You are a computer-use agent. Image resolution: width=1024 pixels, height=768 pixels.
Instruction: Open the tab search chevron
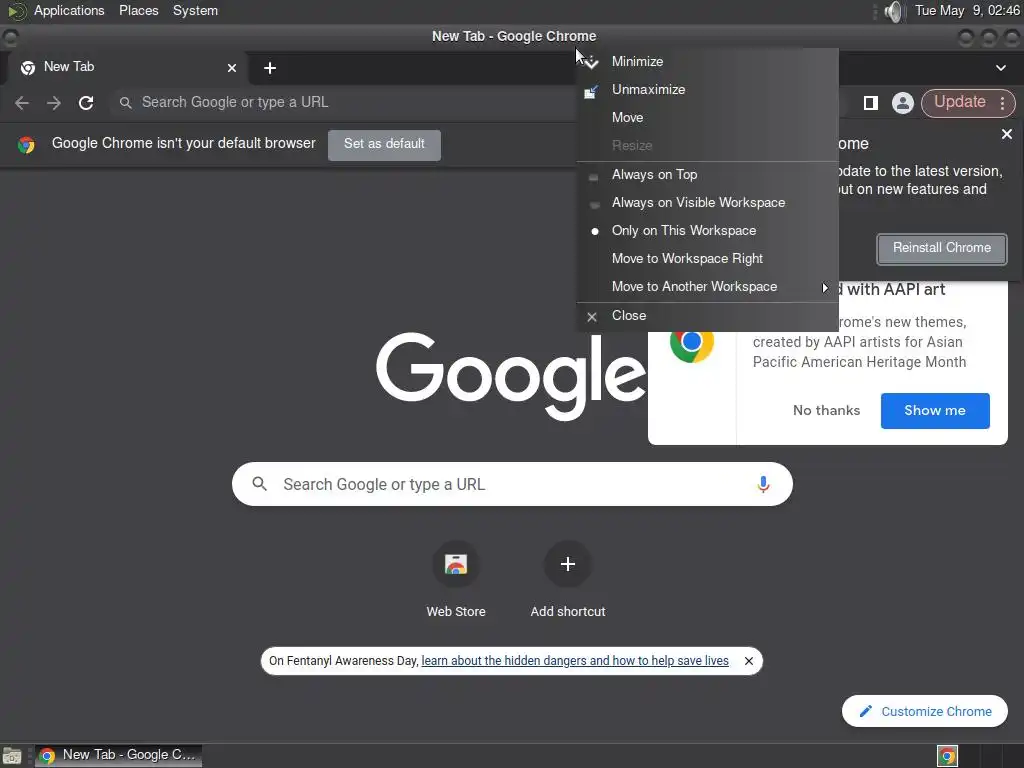point(1000,68)
